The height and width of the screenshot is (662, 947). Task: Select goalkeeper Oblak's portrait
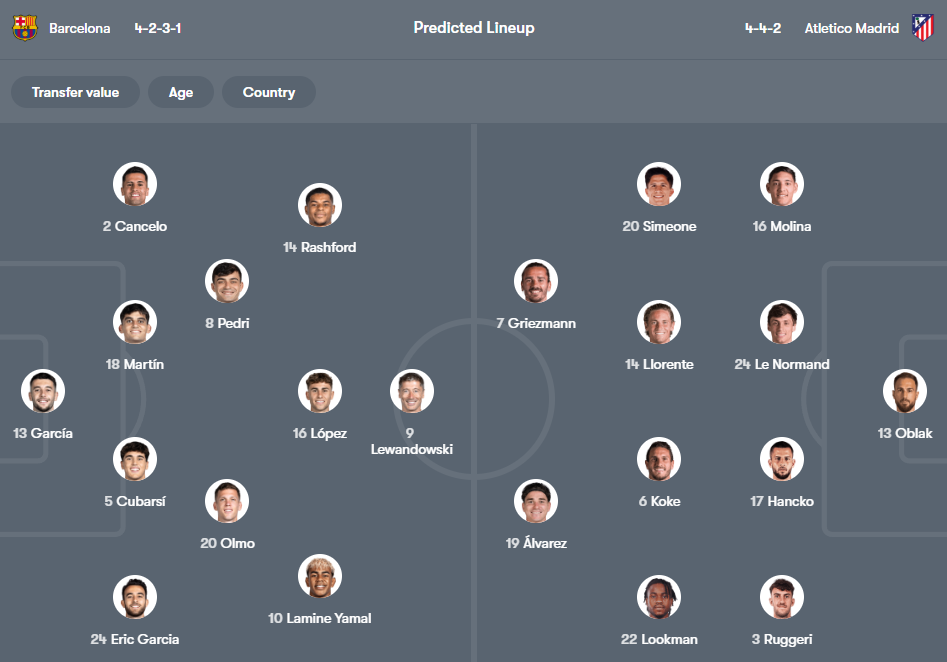(905, 390)
